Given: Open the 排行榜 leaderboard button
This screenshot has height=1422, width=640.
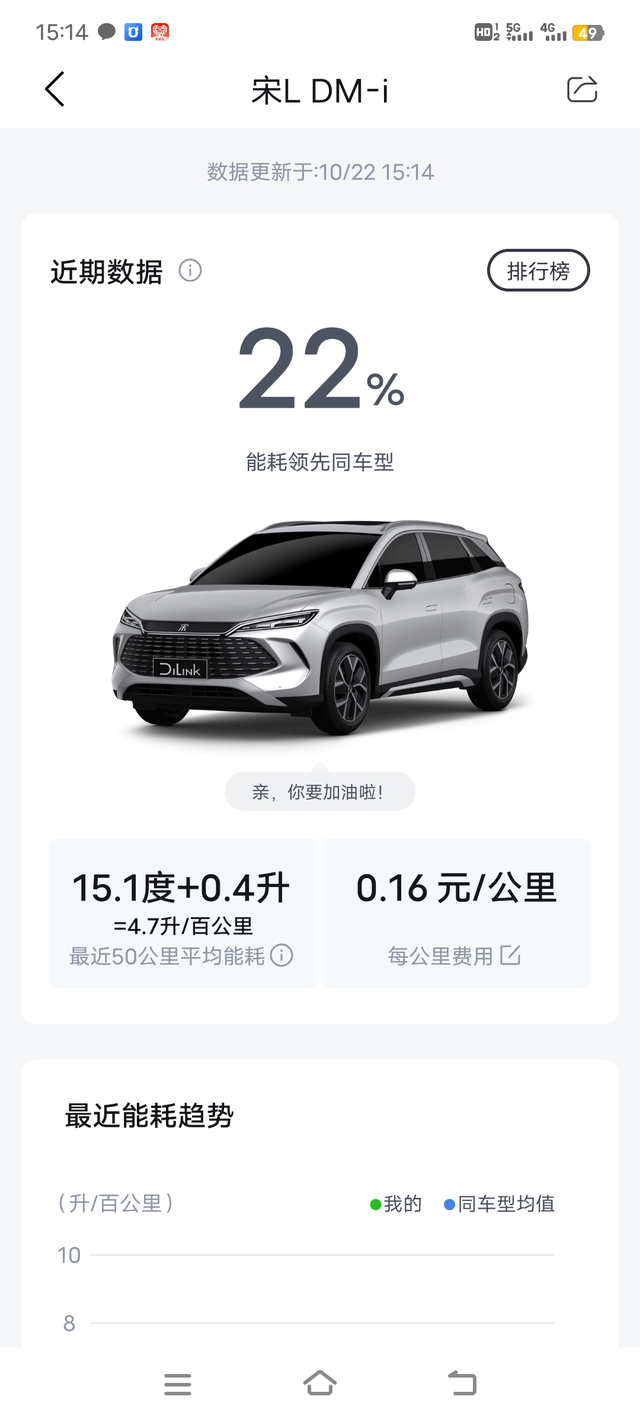Looking at the screenshot, I should click(x=539, y=270).
